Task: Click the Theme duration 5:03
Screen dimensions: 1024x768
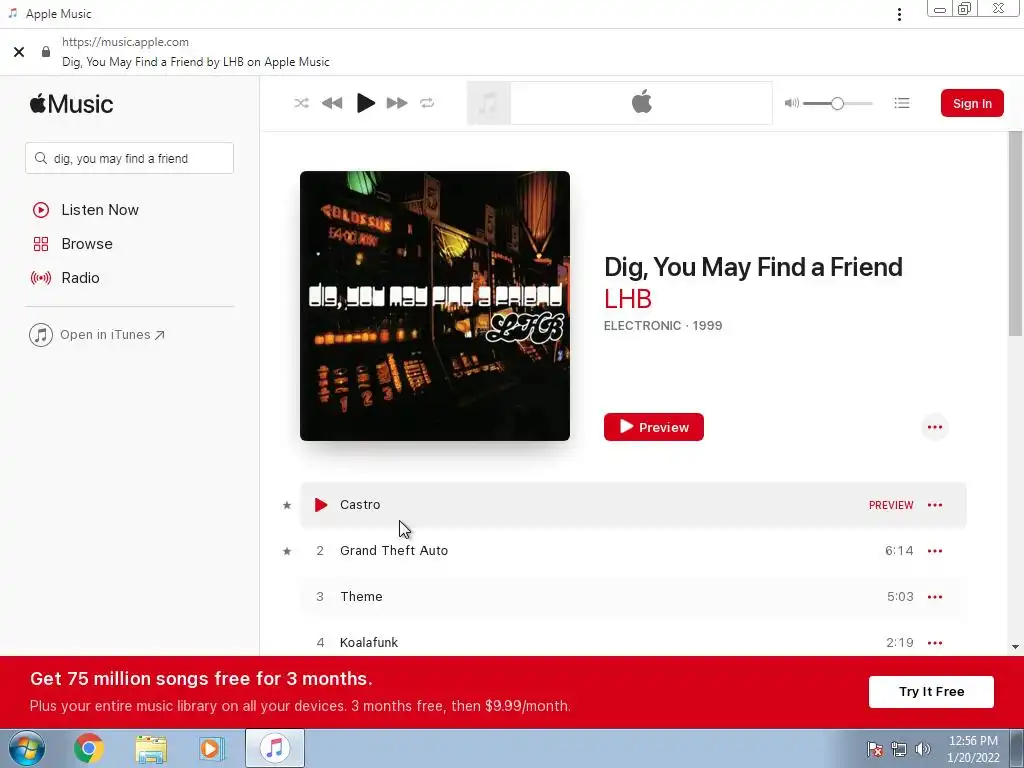Action: [900, 596]
